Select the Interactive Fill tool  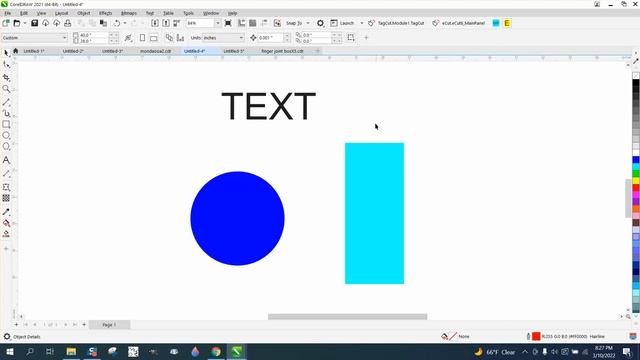pos(6,223)
